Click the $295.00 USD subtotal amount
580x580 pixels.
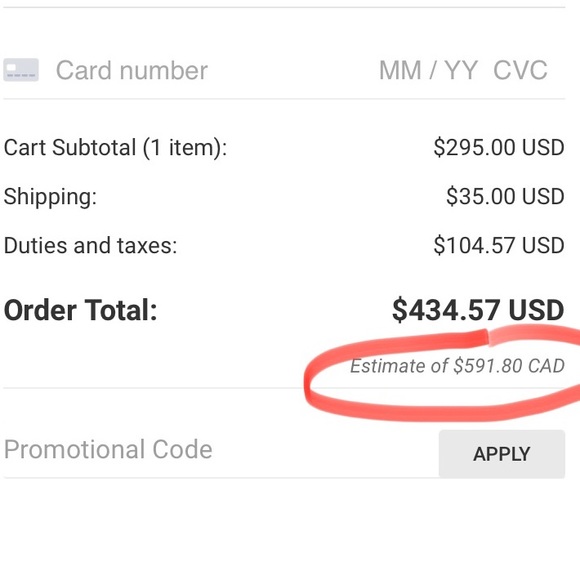pyautogui.click(x=499, y=147)
